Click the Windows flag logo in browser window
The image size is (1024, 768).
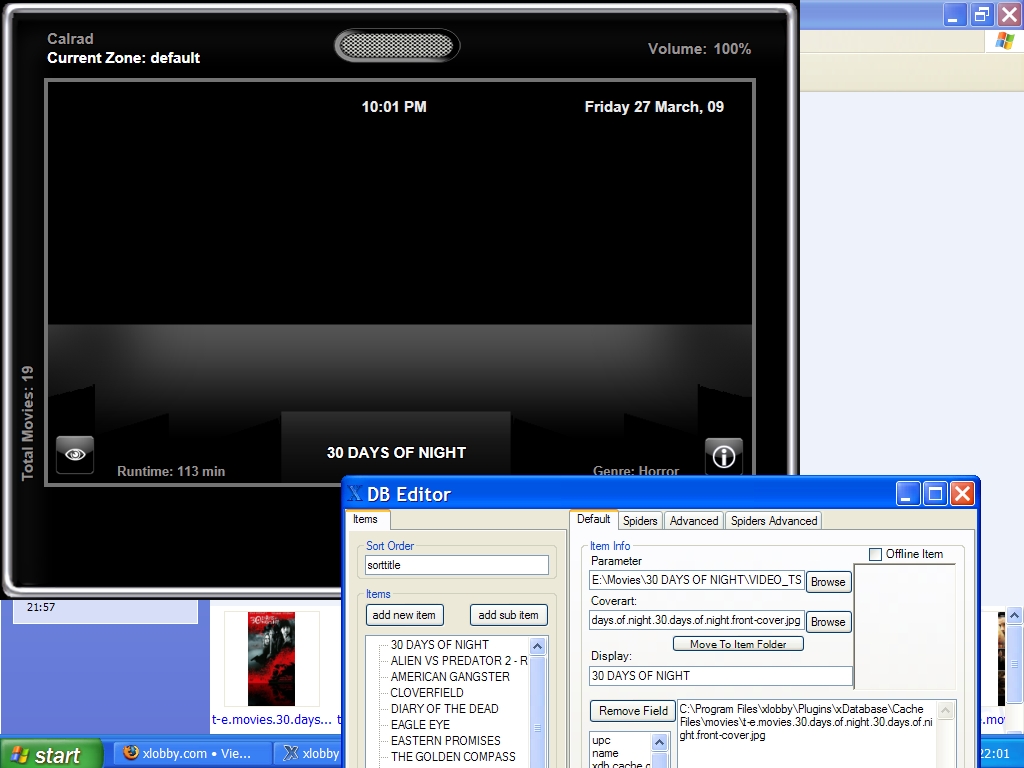(1005, 41)
